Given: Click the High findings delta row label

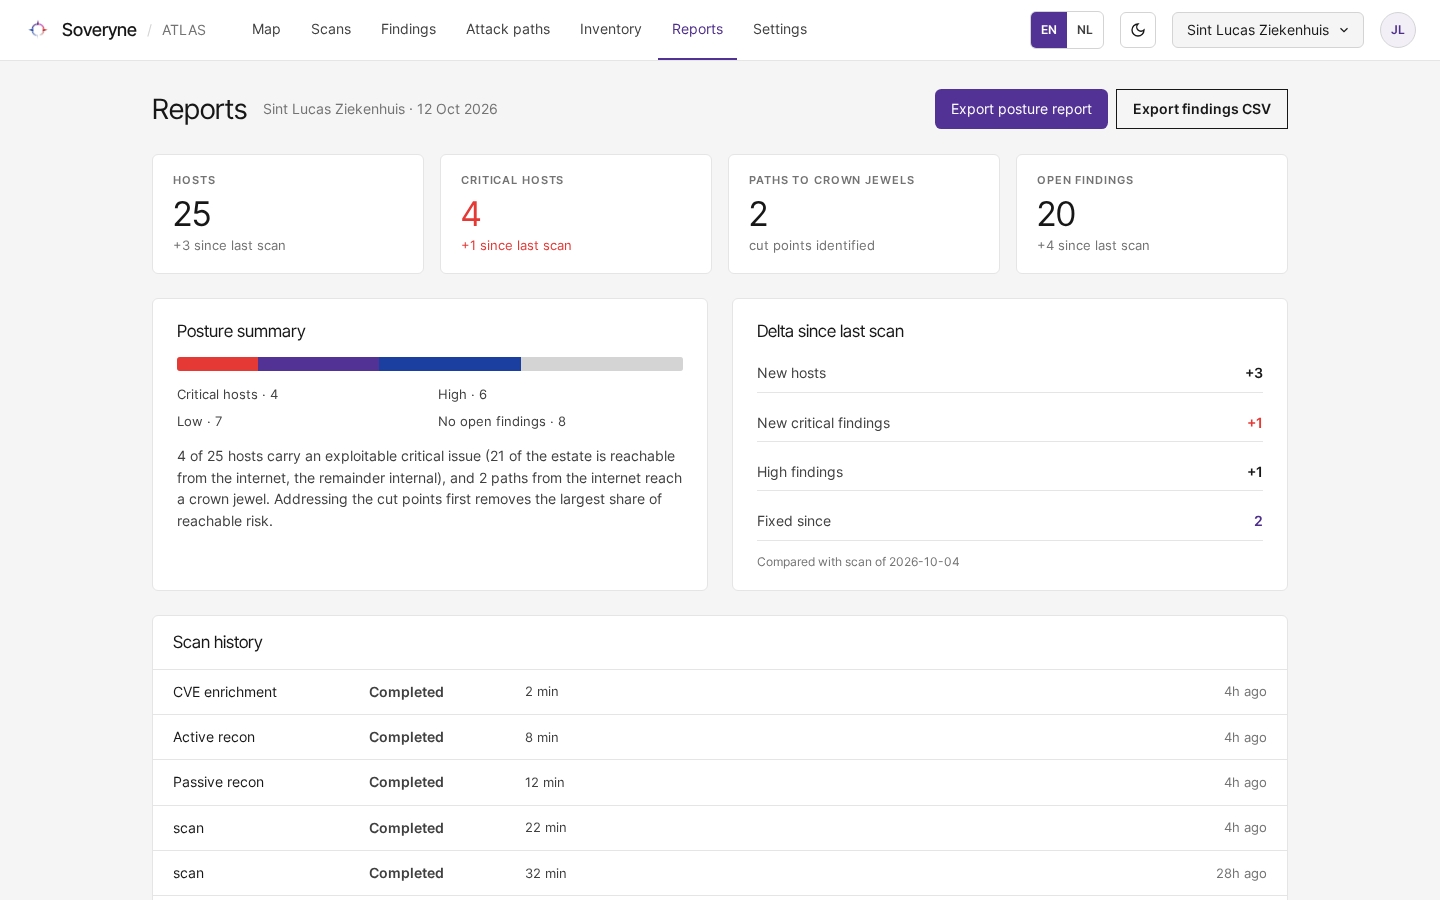Looking at the screenshot, I should [800, 472].
